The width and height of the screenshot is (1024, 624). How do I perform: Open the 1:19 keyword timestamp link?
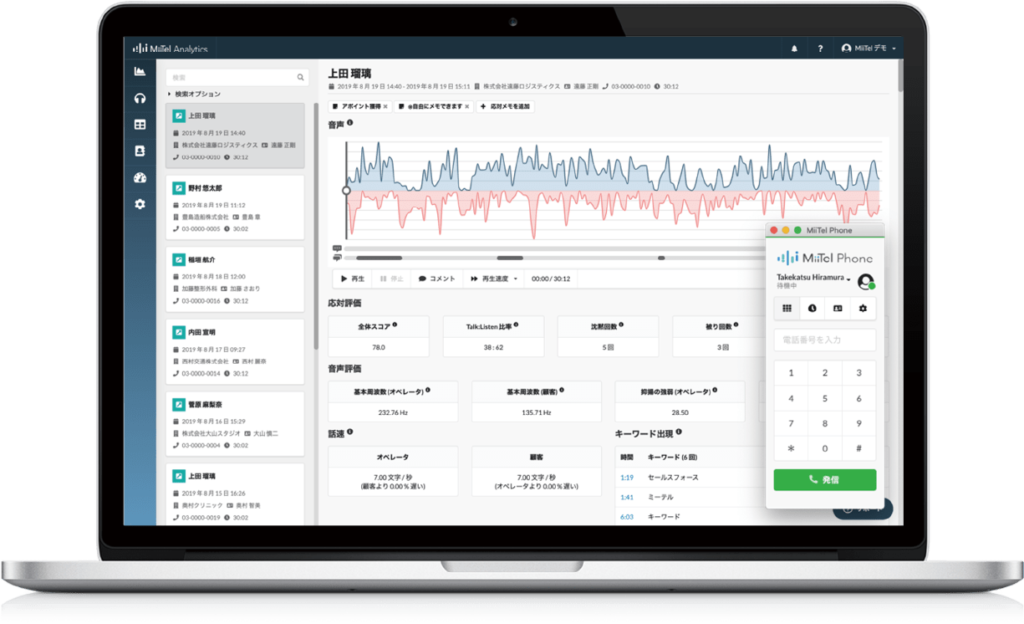[627, 478]
